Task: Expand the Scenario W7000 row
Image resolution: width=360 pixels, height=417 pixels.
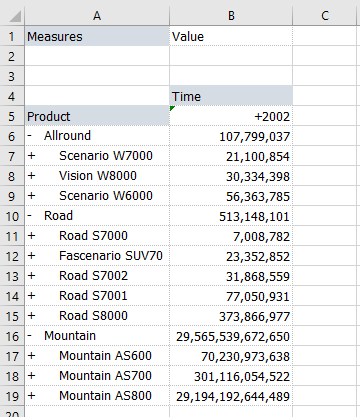Action: [31, 156]
